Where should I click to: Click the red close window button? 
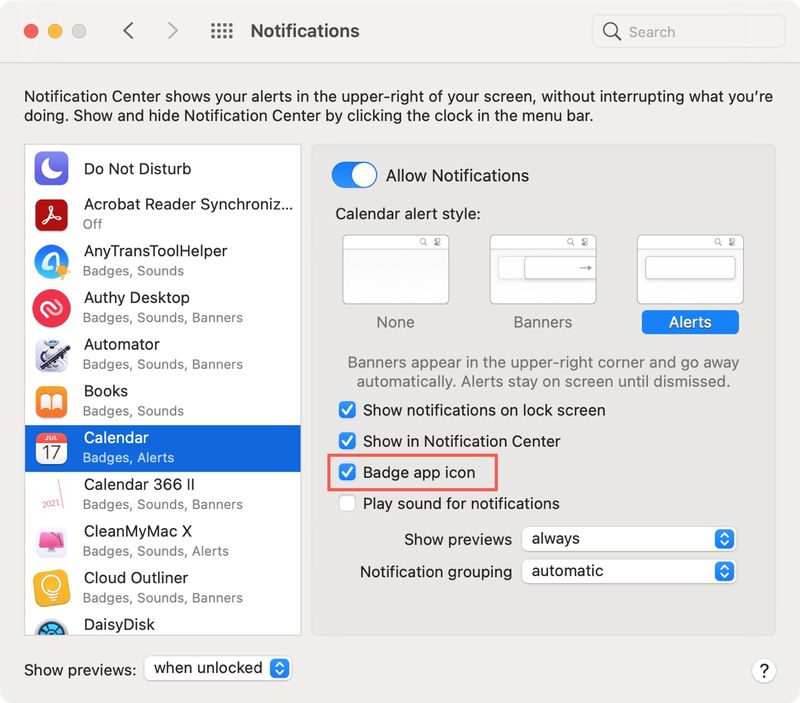(31, 31)
